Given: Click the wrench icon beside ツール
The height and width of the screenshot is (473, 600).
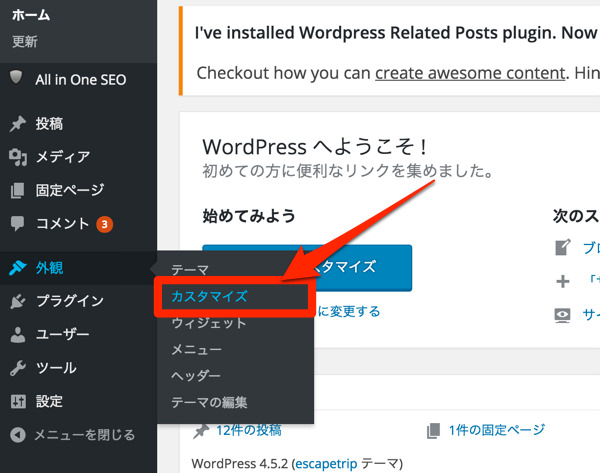Looking at the screenshot, I should (x=18, y=368).
